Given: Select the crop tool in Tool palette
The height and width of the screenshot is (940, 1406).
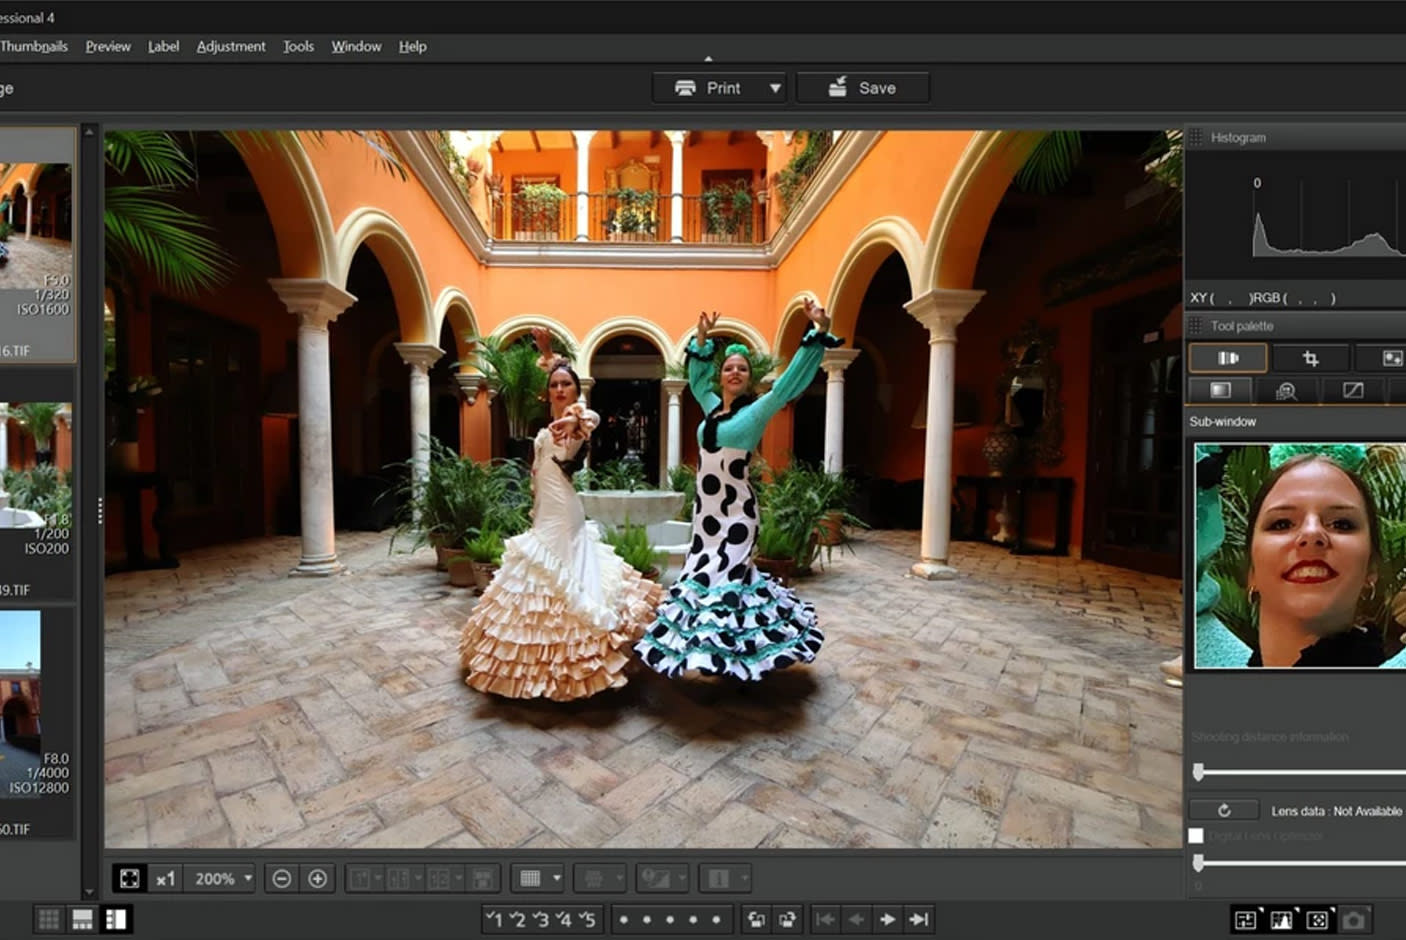Looking at the screenshot, I should tap(1310, 358).
